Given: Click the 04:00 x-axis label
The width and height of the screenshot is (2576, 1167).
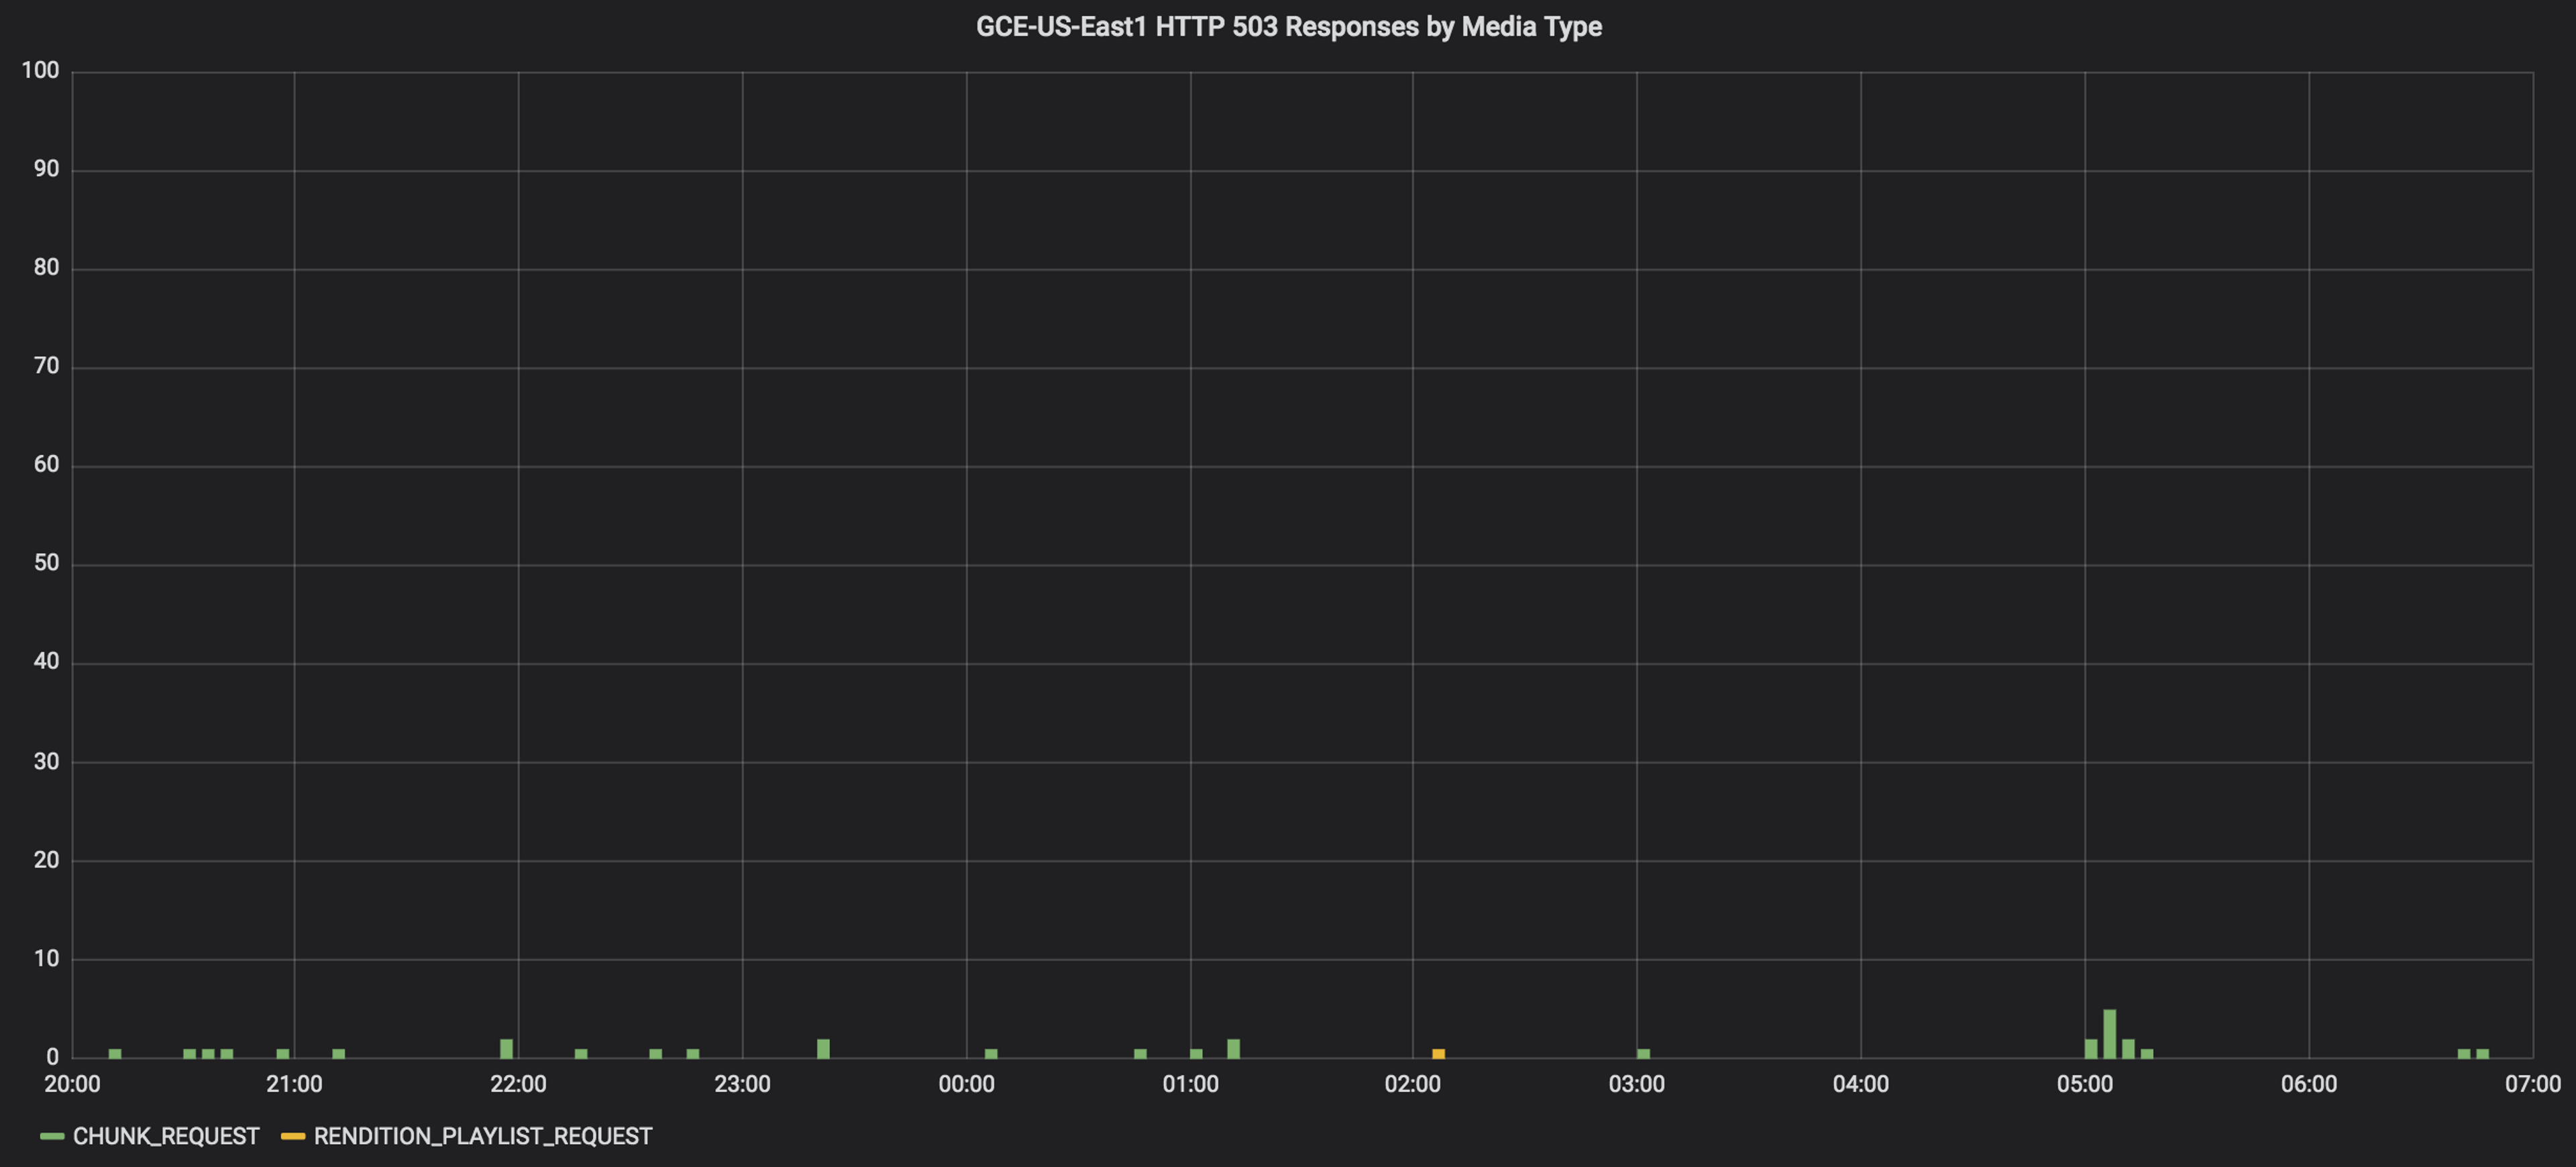Looking at the screenshot, I should [1860, 1085].
